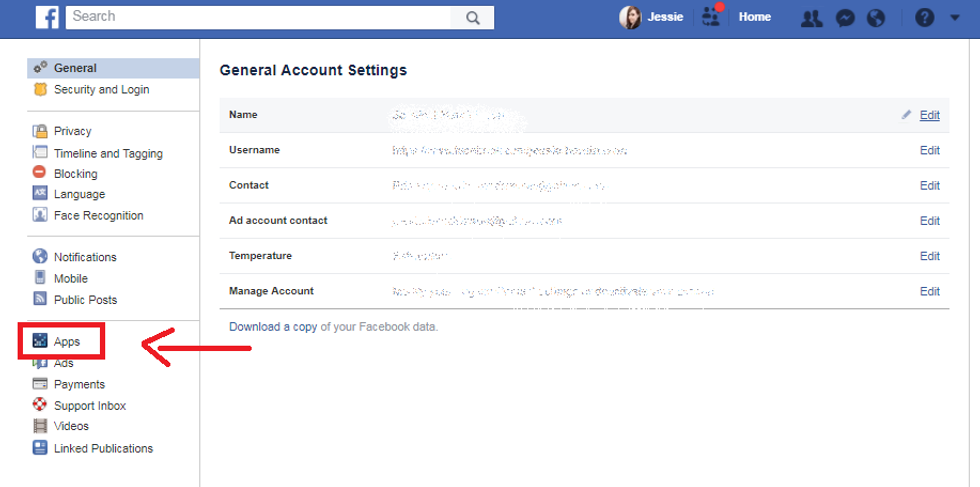Open Face Recognition settings
Image resolution: width=980 pixels, height=487 pixels.
point(98,216)
